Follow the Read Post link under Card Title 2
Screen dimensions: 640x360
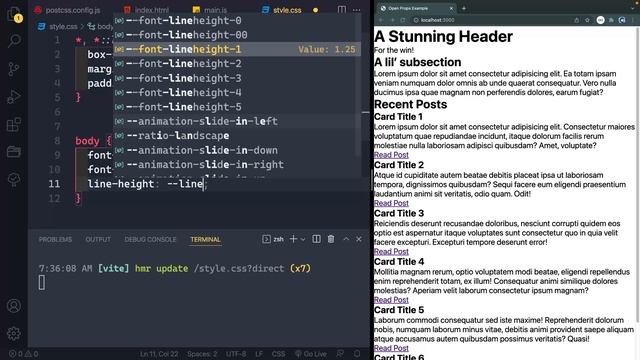coord(391,203)
